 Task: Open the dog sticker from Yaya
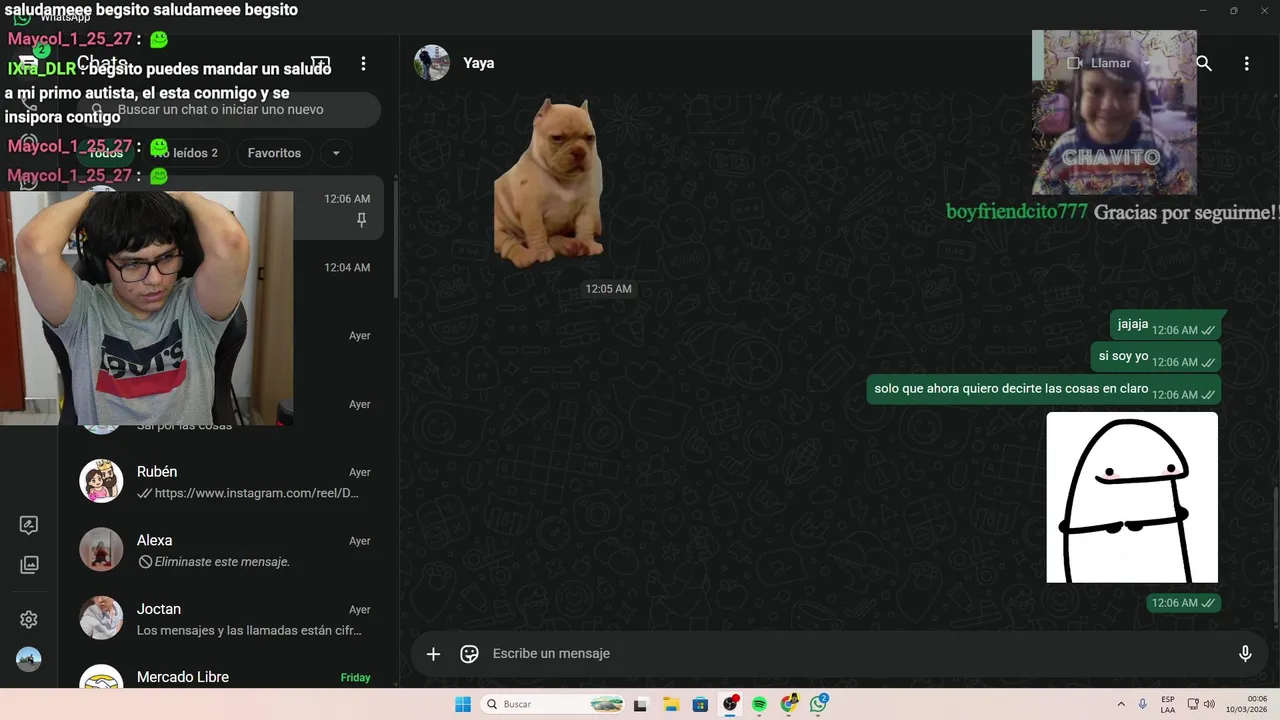tap(550, 183)
